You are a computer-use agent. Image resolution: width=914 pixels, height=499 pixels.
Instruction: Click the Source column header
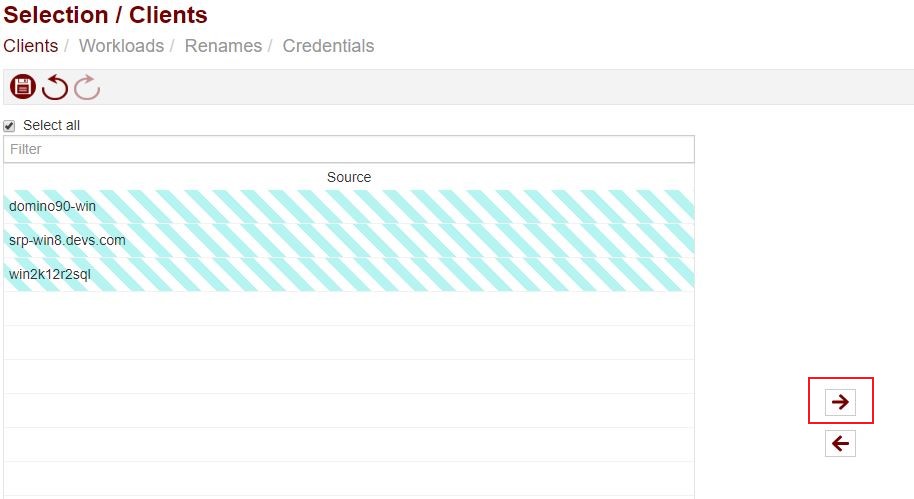(348, 177)
